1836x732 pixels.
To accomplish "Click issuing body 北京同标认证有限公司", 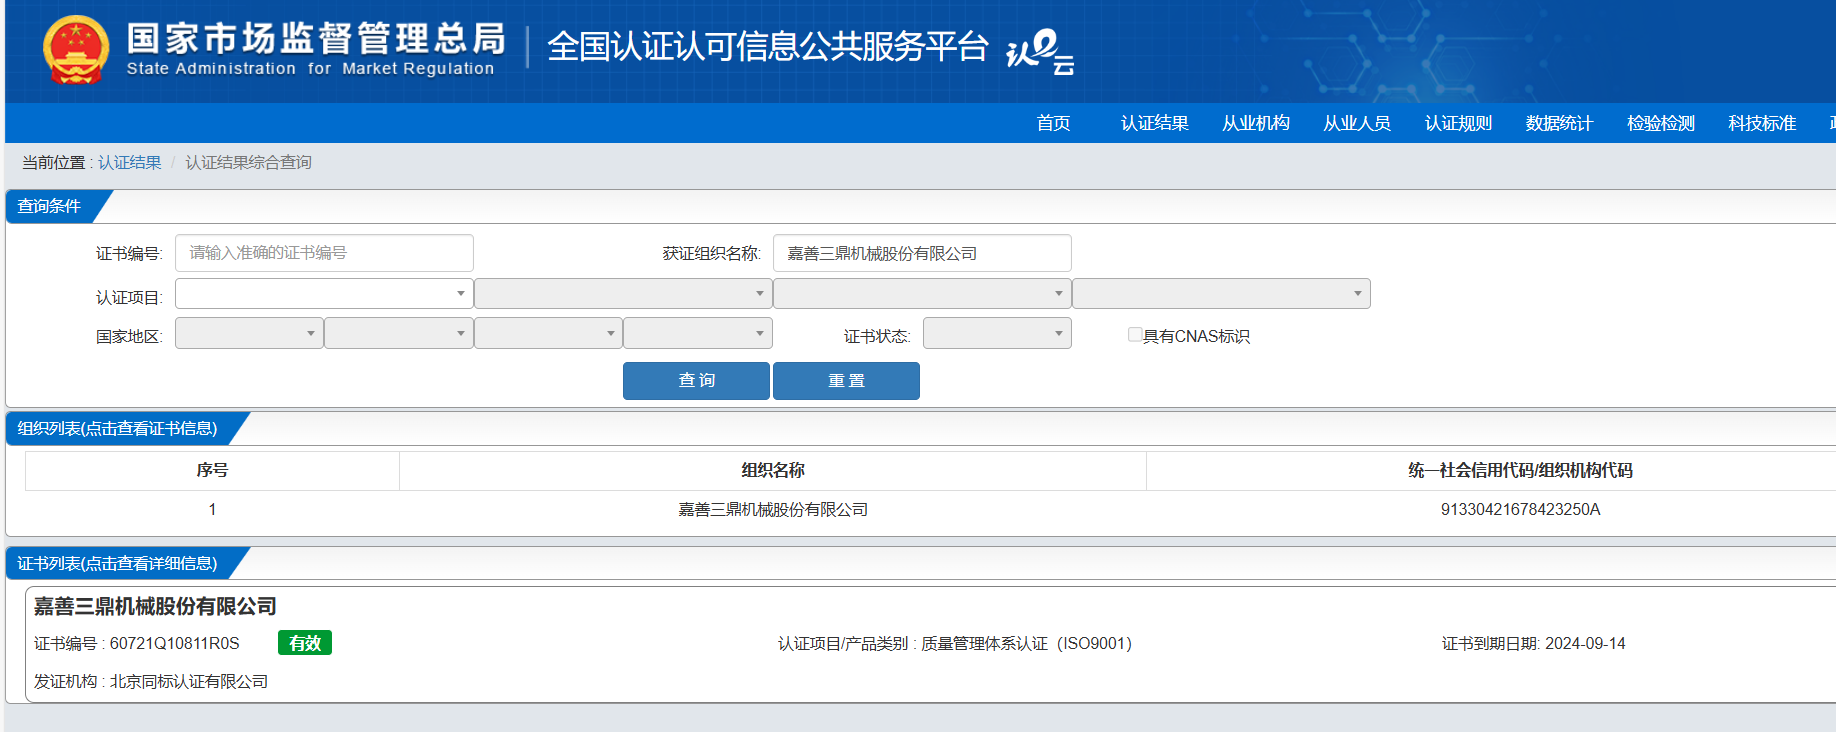I will click(189, 682).
